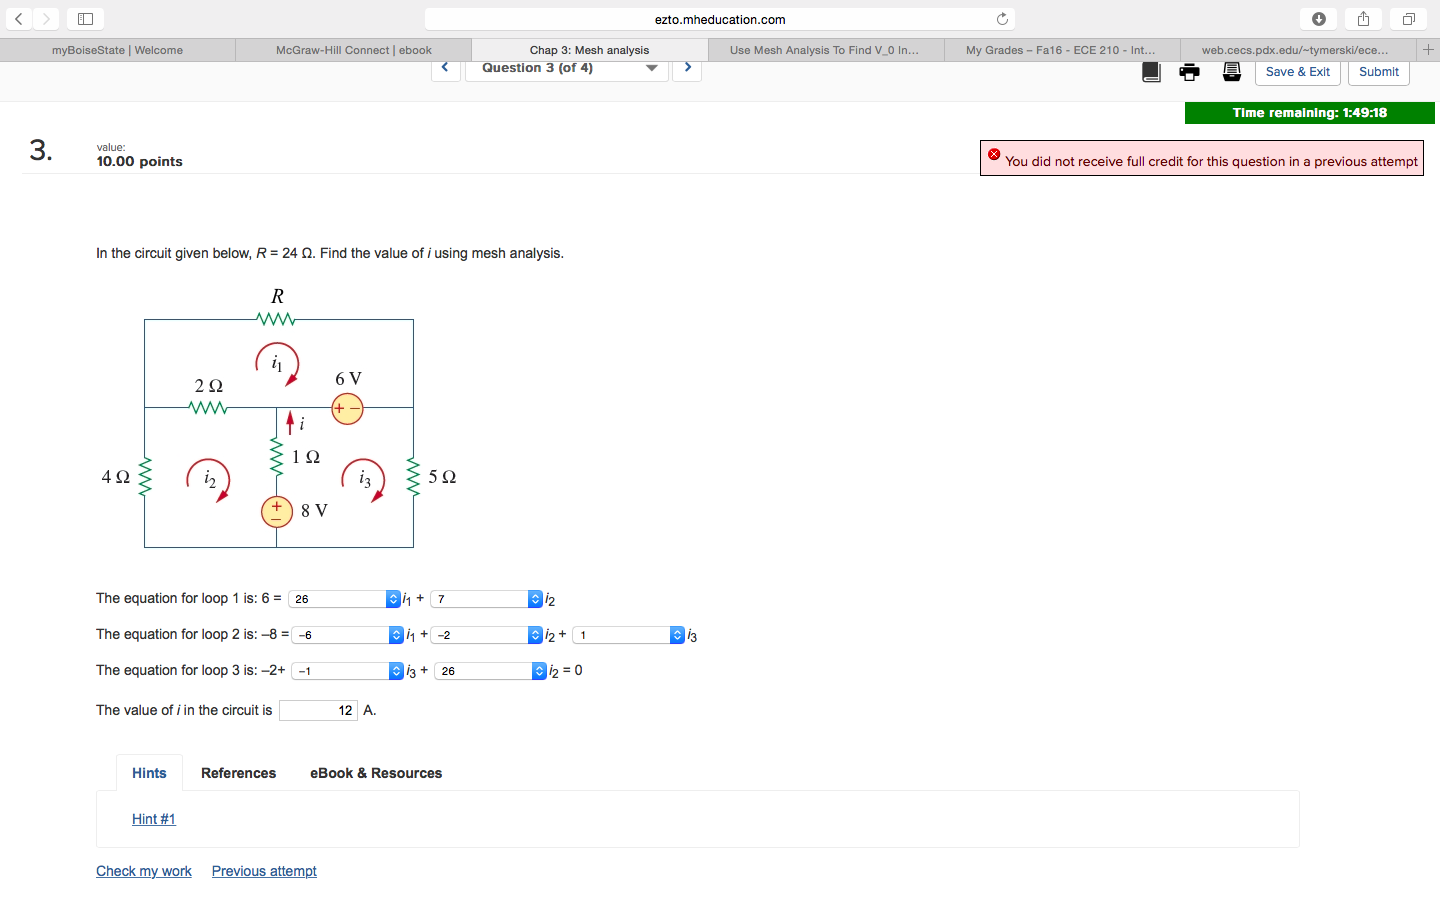Click the stepper beside the -6 coefficient
Image resolution: width=1440 pixels, height=900 pixels.
pyautogui.click(x=396, y=634)
